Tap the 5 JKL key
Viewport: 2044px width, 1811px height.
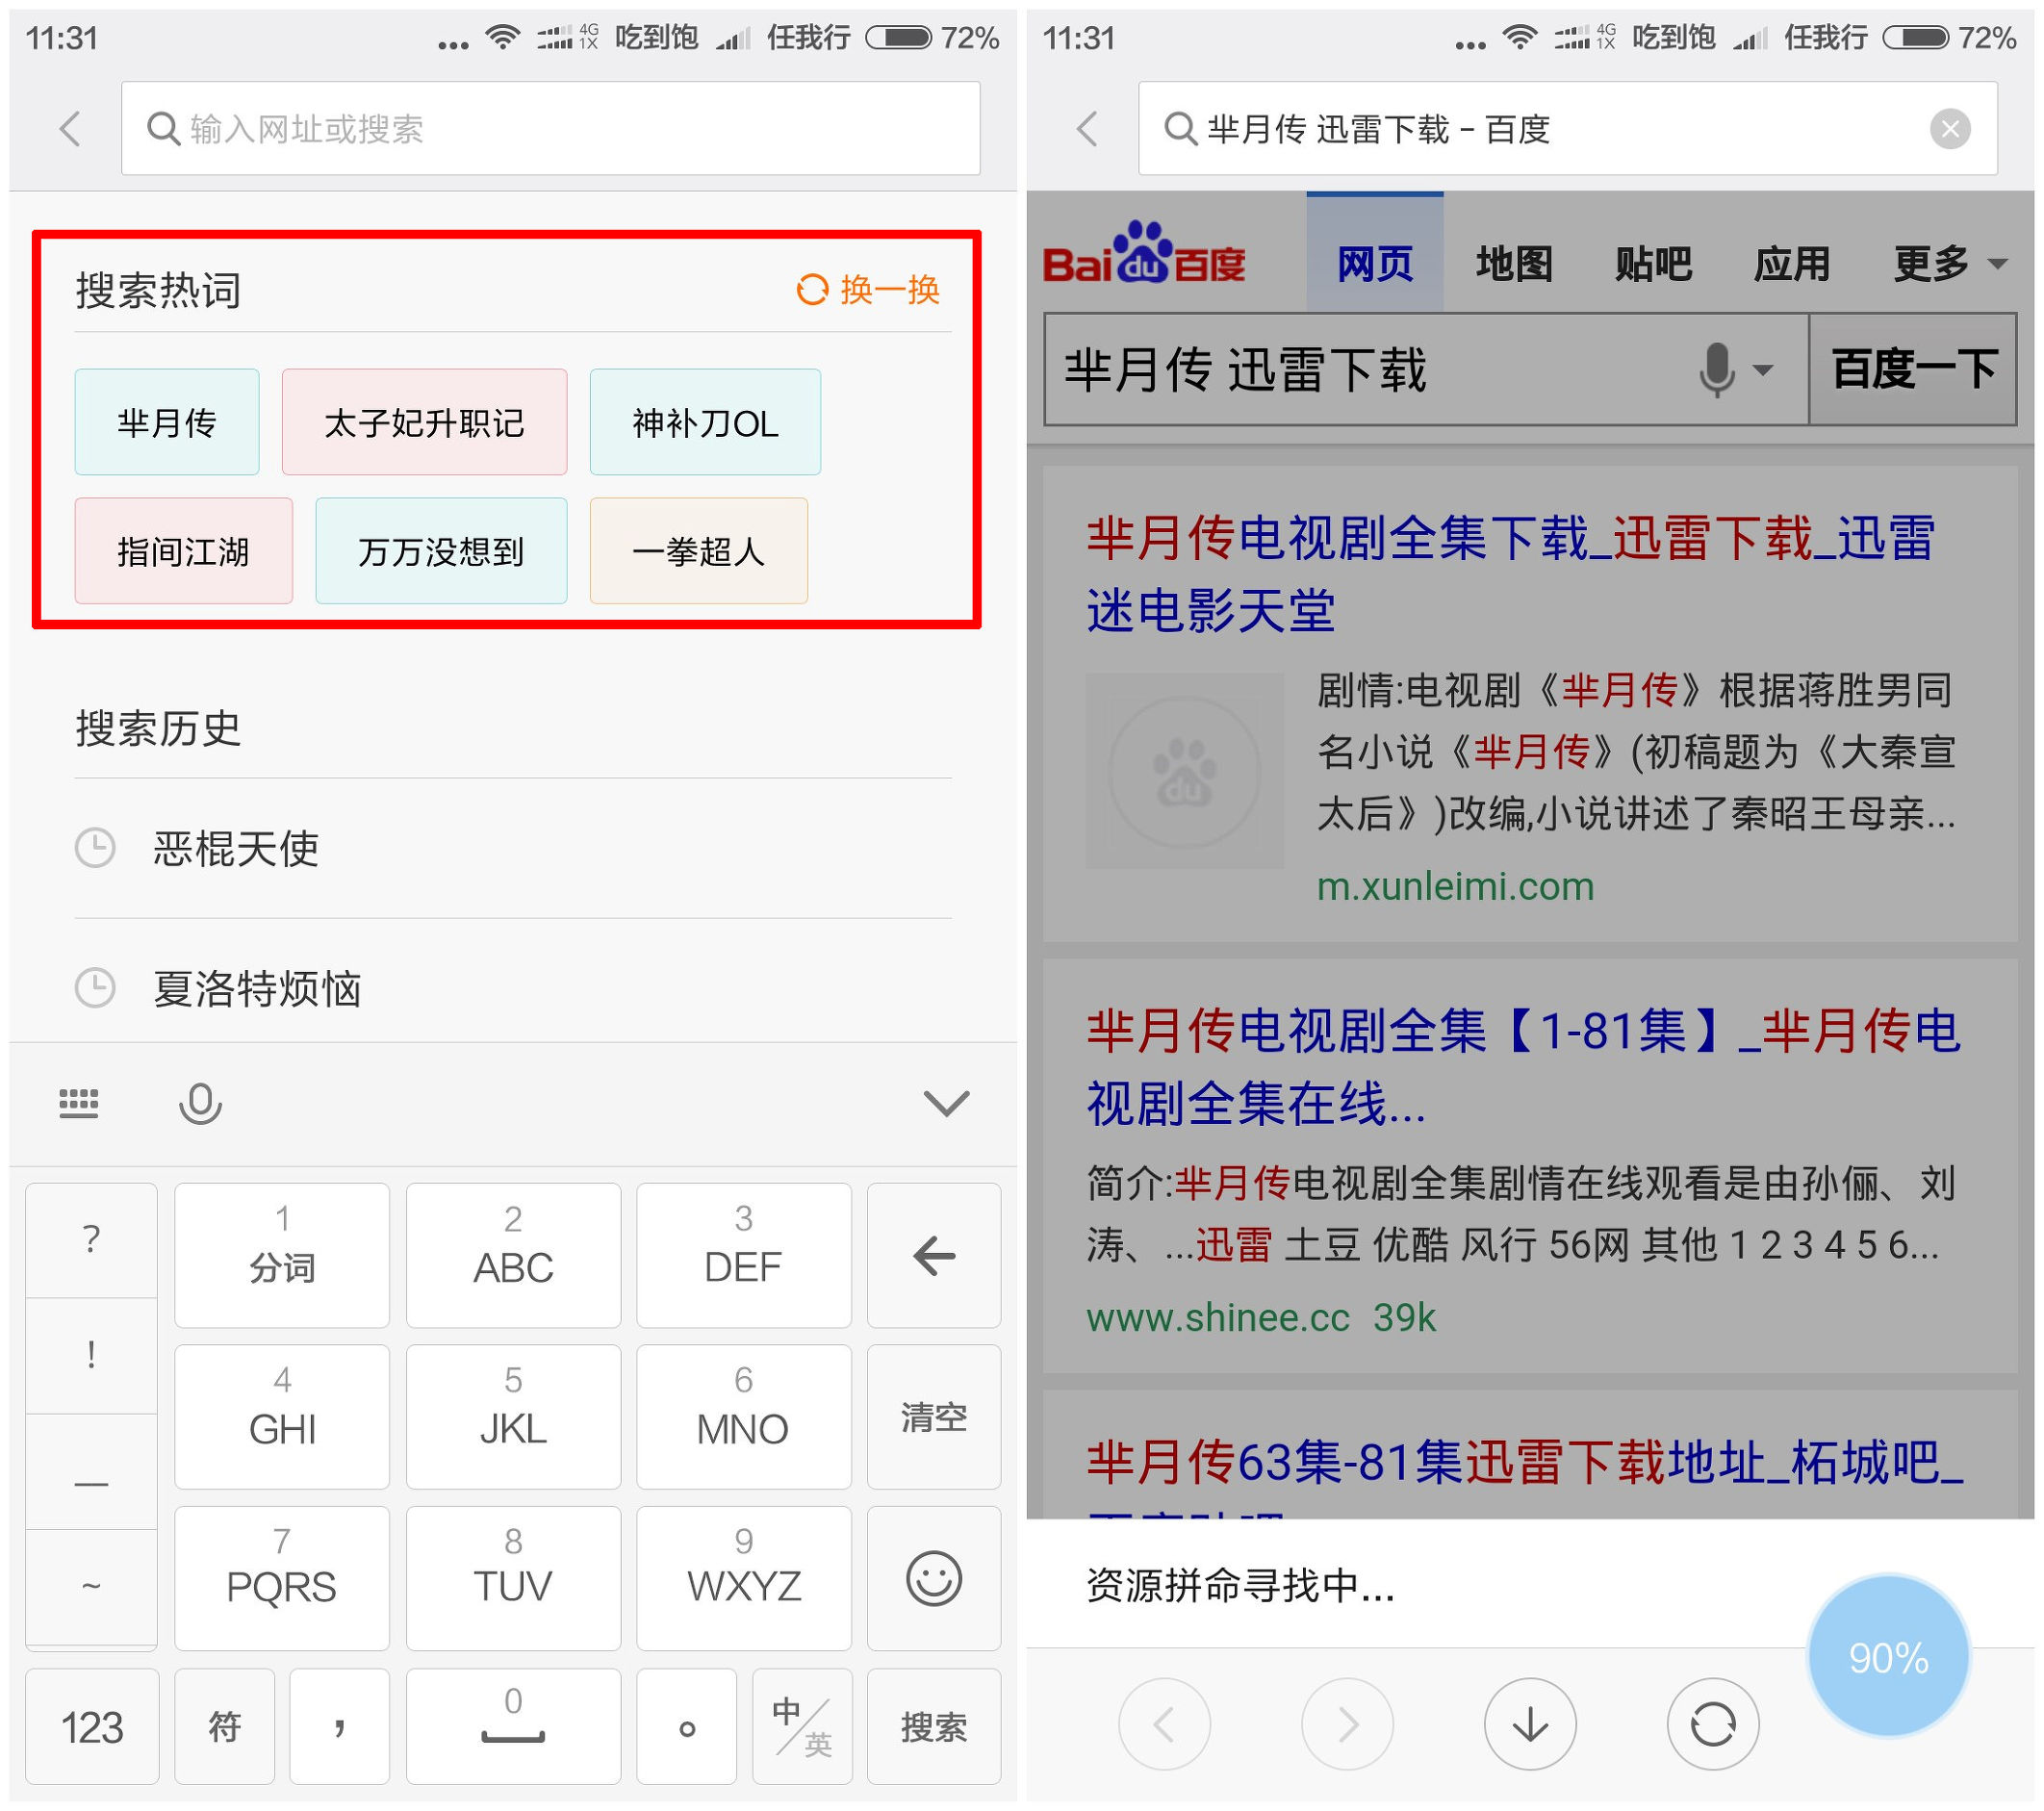coord(513,1417)
